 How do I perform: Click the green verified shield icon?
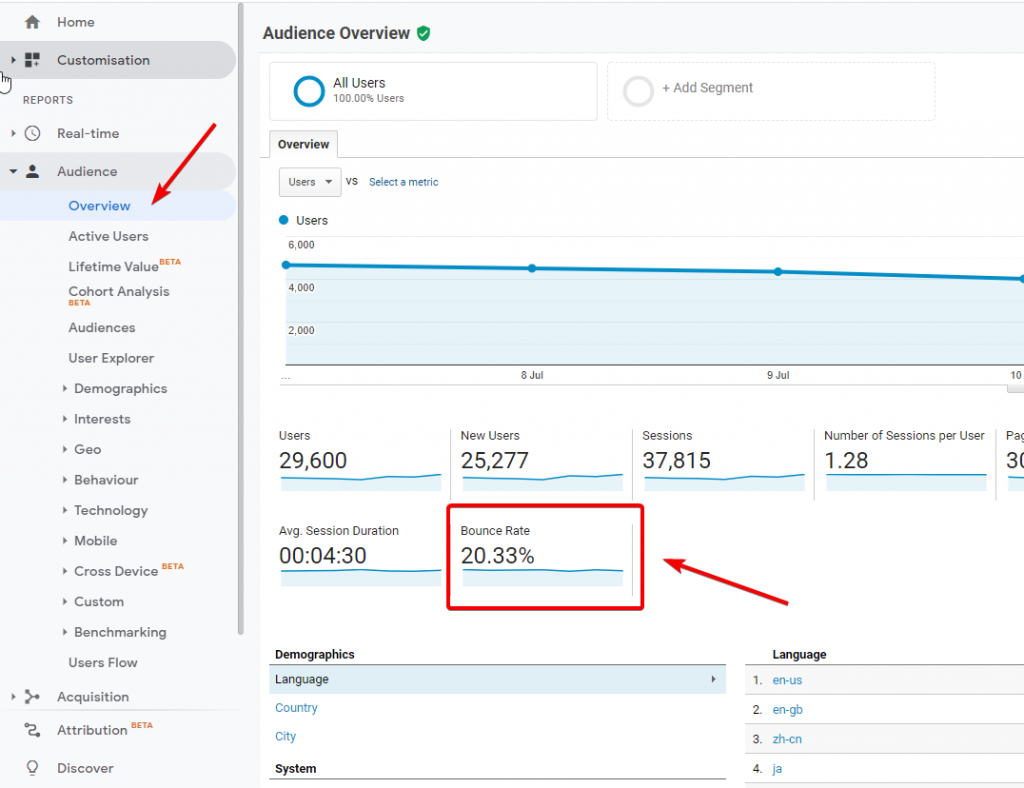pyautogui.click(x=424, y=33)
